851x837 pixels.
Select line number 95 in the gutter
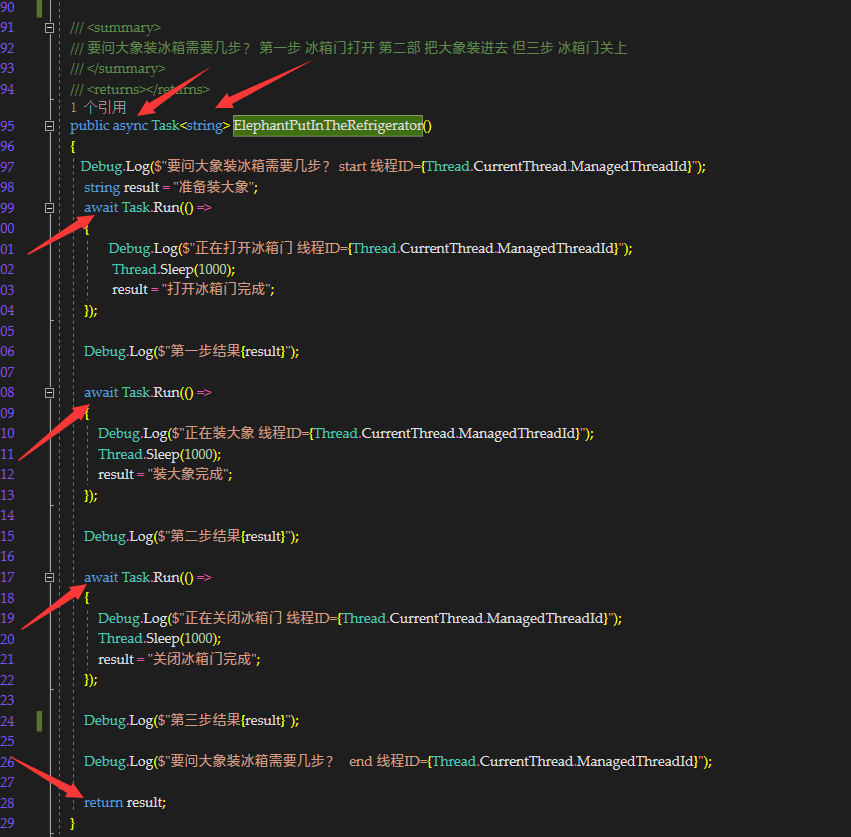[8, 126]
